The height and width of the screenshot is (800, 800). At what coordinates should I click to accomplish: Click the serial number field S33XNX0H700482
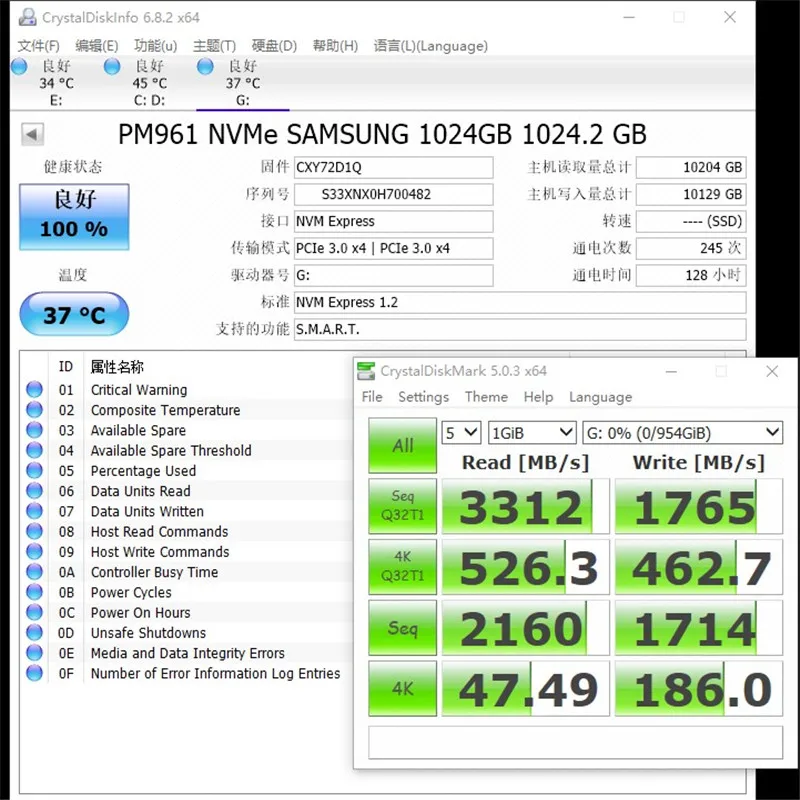click(x=393, y=194)
